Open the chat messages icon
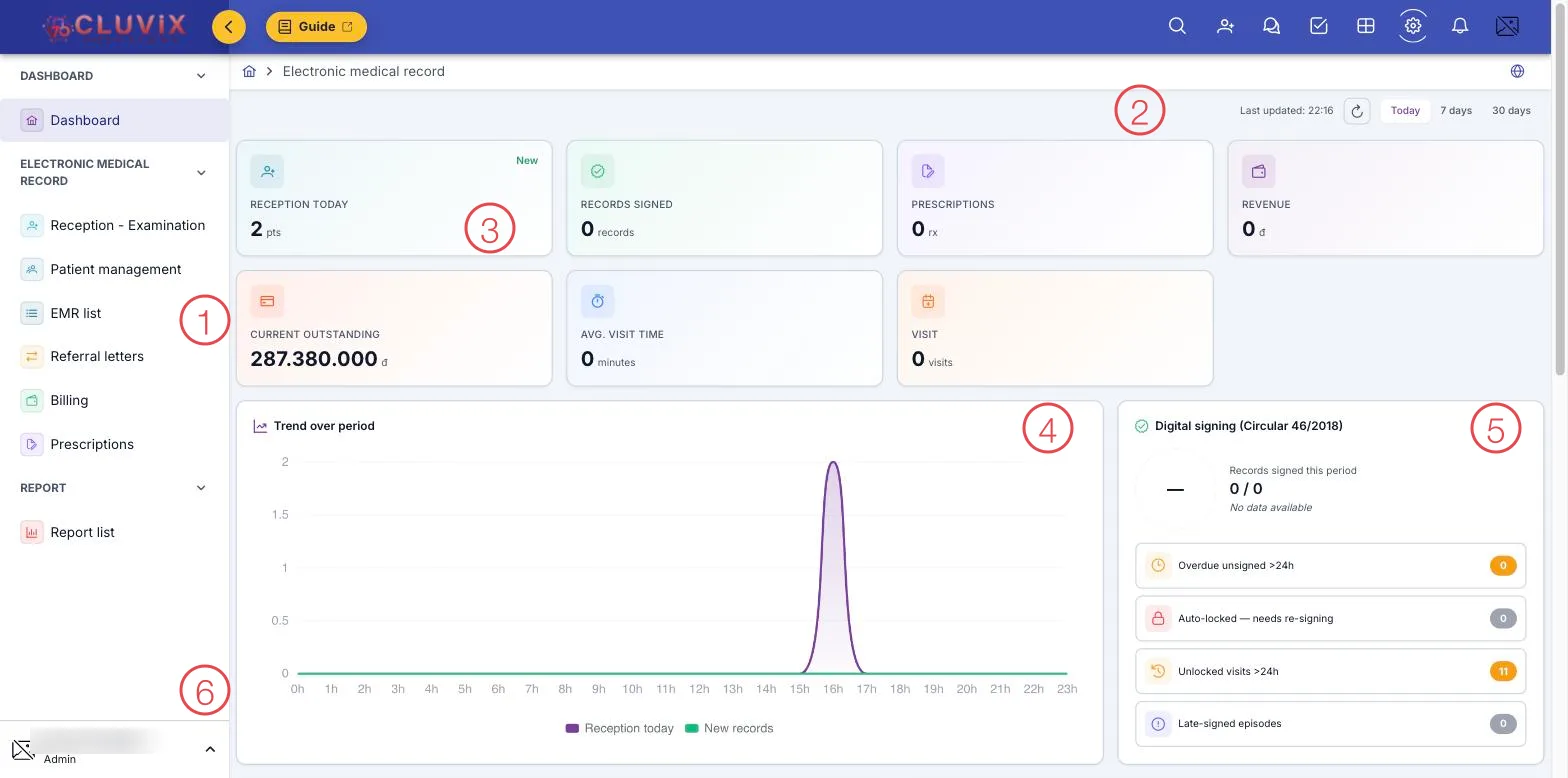Image resolution: width=1568 pixels, height=778 pixels. pos(1272,27)
